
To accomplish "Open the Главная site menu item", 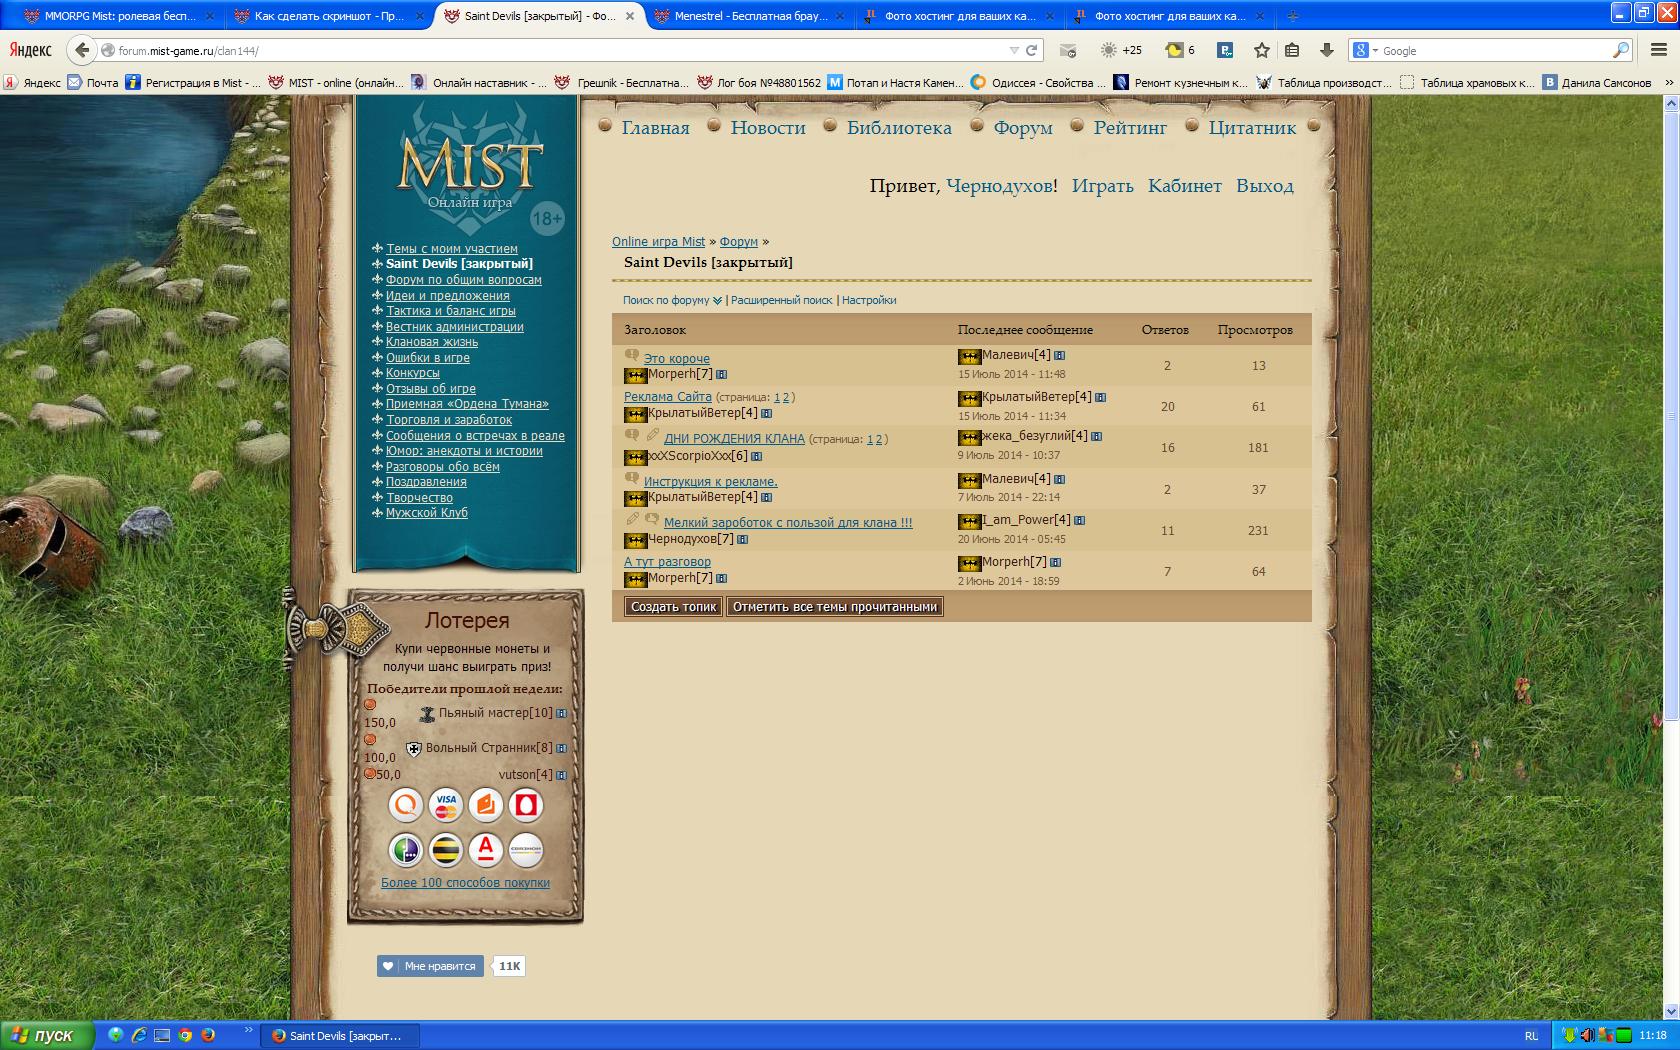I will tap(655, 128).
